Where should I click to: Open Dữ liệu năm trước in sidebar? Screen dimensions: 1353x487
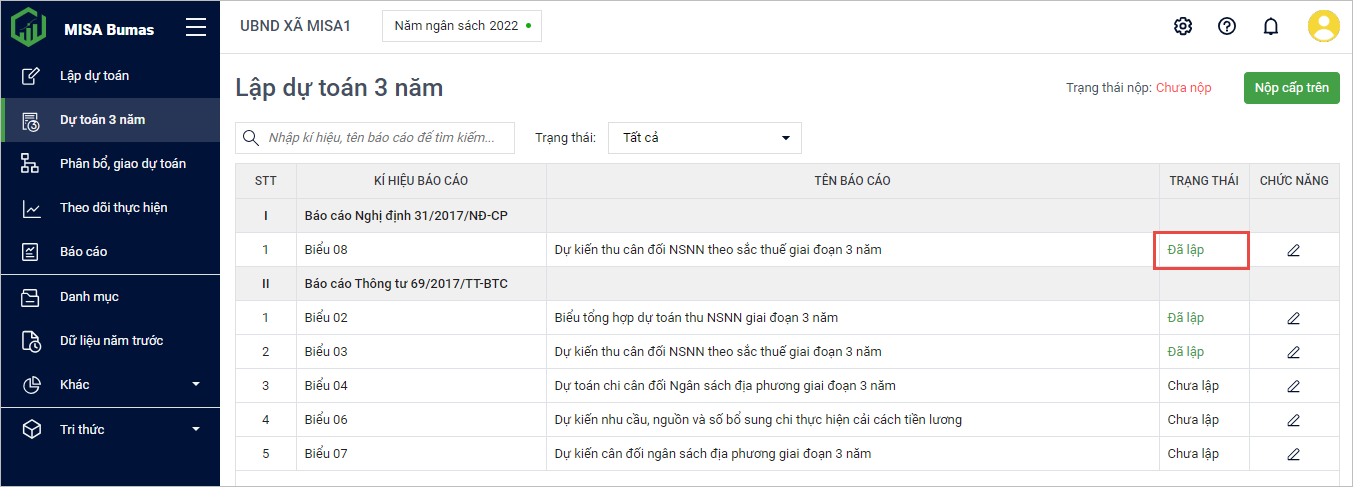click(x=111, y=341)
